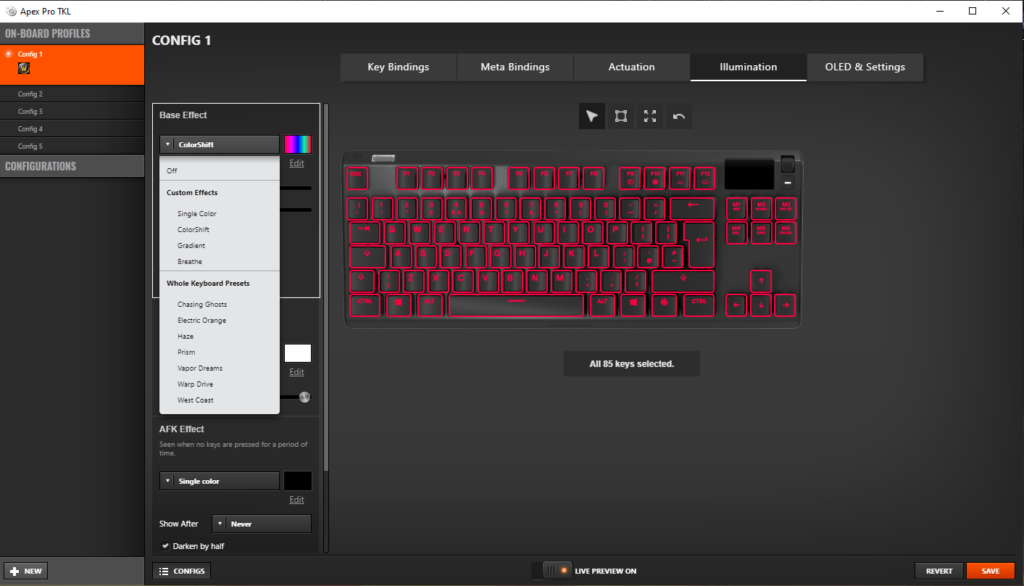
Task: Select the Config 5 profile
Action: click(72, 146)
